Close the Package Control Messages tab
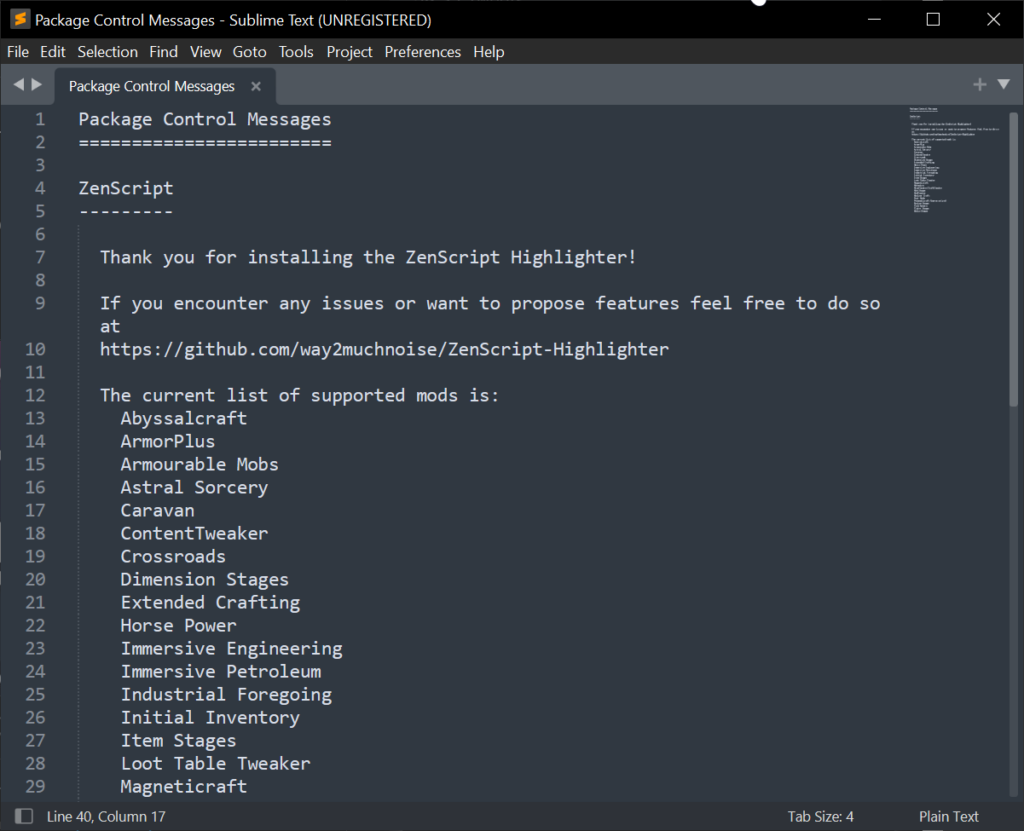The width and height of the screenshot is (1024, 831). tap(256, 86)
